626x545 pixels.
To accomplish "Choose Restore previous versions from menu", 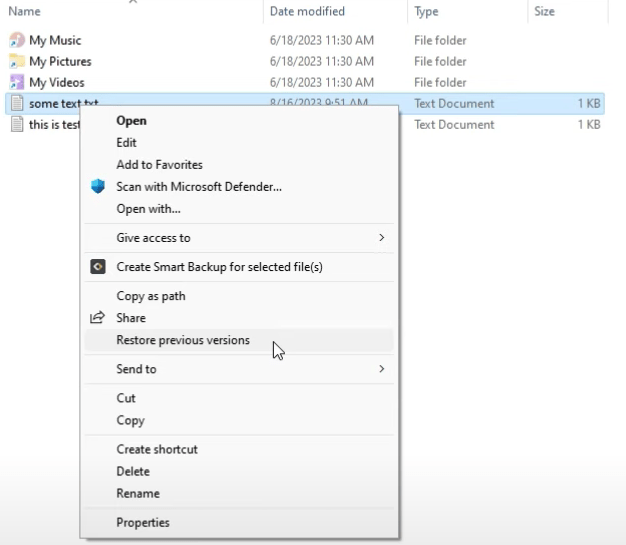I will (x=183, y=340).
